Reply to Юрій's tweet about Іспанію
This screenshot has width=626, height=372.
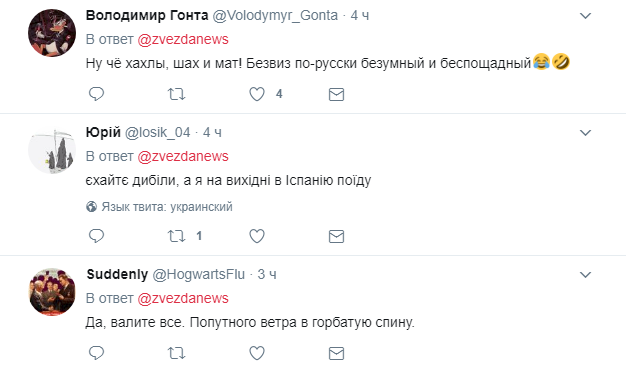[x=96, y=236]
